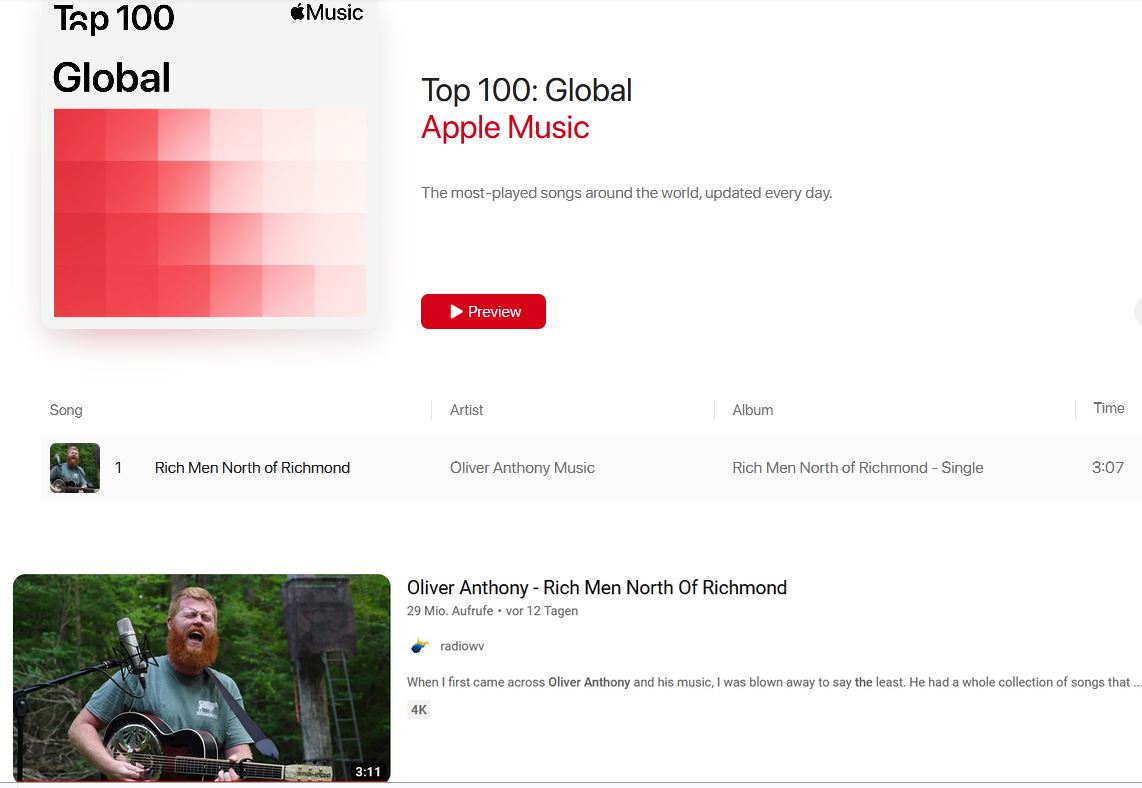Click the video description snippet text
This screenshot has width=1142, height=788.
click(x=770, y=682)
